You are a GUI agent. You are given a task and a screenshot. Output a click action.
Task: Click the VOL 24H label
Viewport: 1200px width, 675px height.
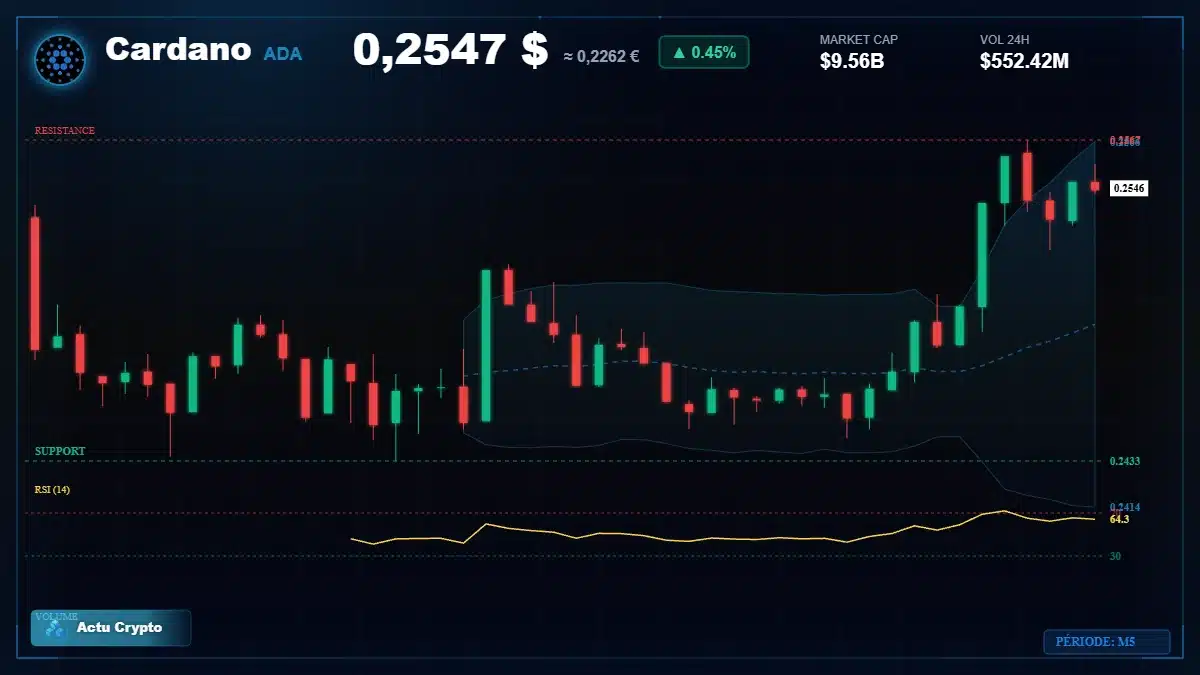pos(1005,40)
